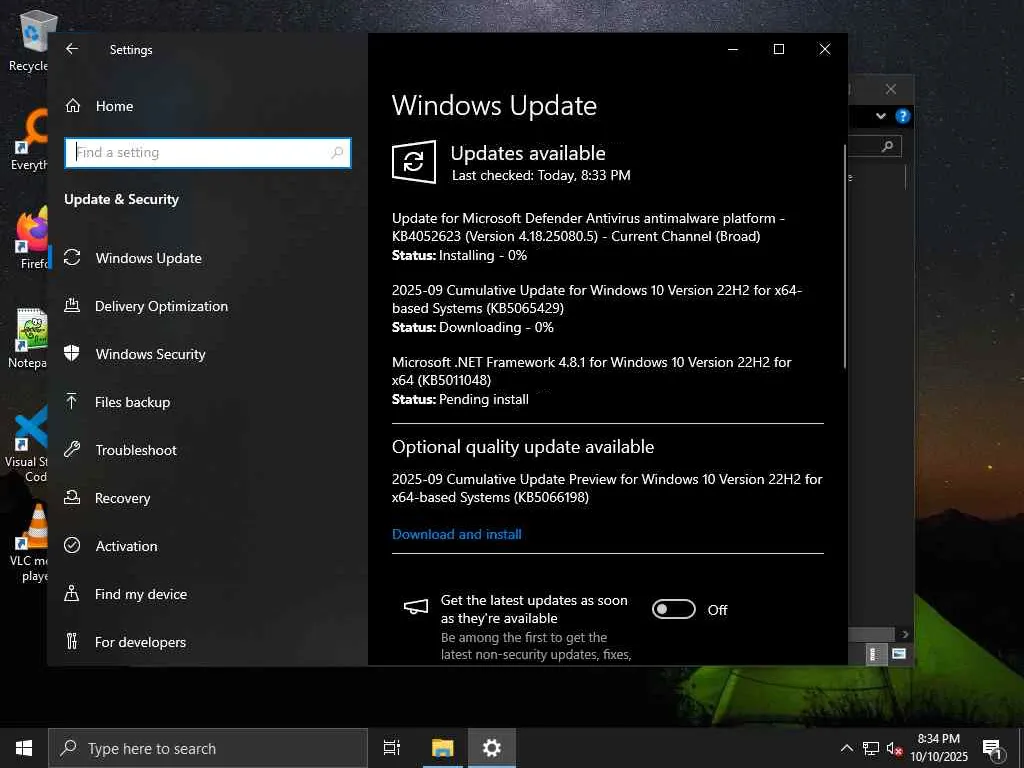Click details view button in background window
Image resolution: width=1024 pixels, height=768 pixels.
click(874, 654)
